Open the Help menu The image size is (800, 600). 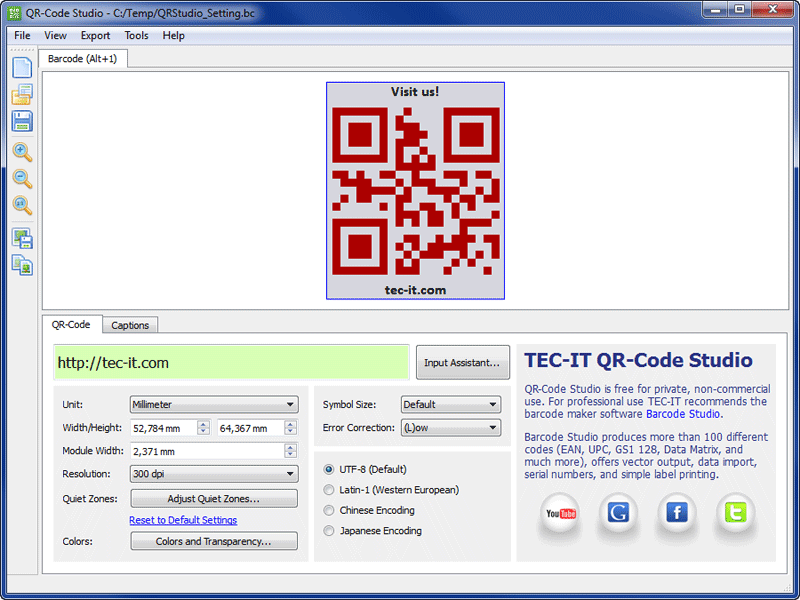[x=173, y=36]
